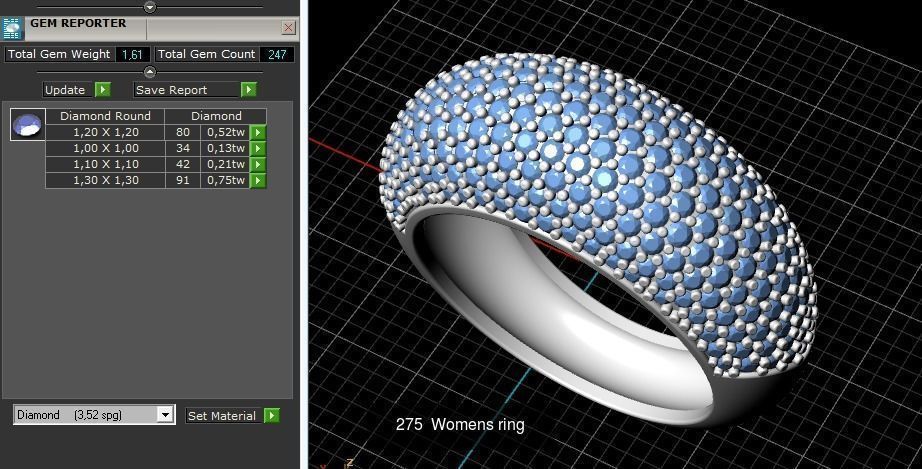Select the 1,20 X 1,20 size cell
Viewport: 922px width, 469px height.
click(x=106, y=132)
